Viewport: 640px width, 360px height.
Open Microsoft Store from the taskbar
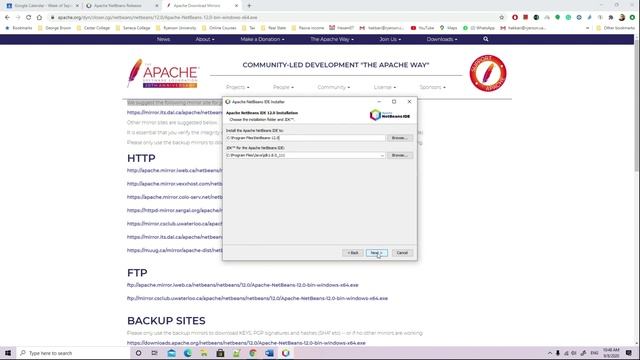click(x=220, y=353)
